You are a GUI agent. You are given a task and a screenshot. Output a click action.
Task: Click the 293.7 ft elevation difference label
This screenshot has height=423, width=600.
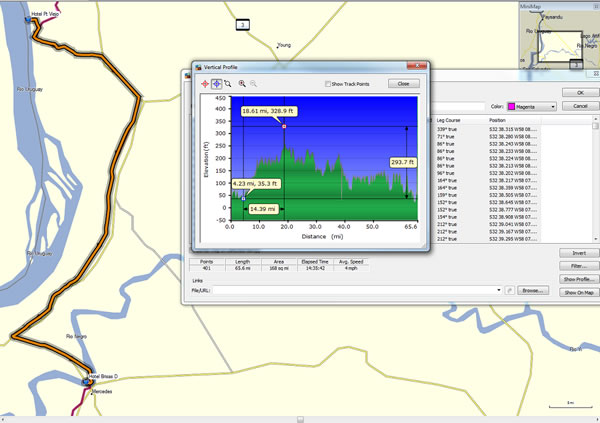click(x=403, y=162)
